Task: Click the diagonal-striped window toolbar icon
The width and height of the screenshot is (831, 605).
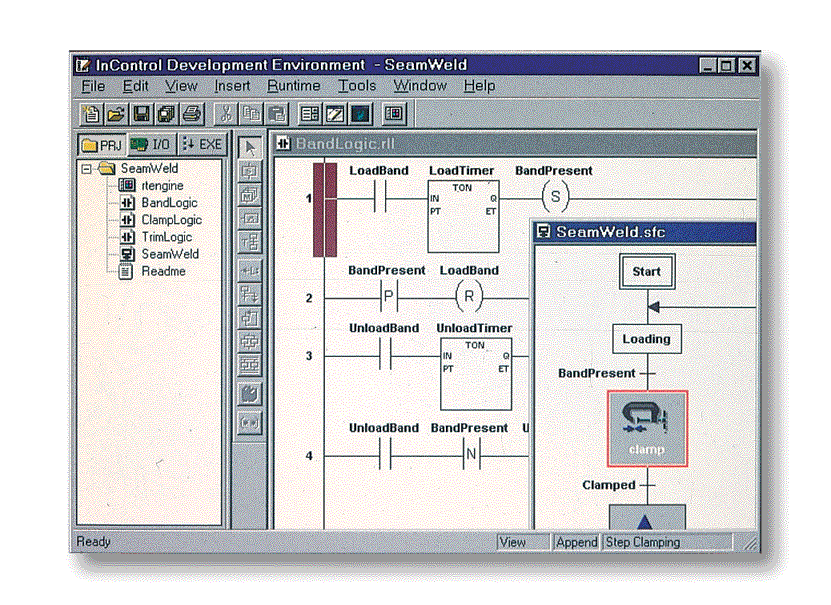Action: click(x=335, y=113)
